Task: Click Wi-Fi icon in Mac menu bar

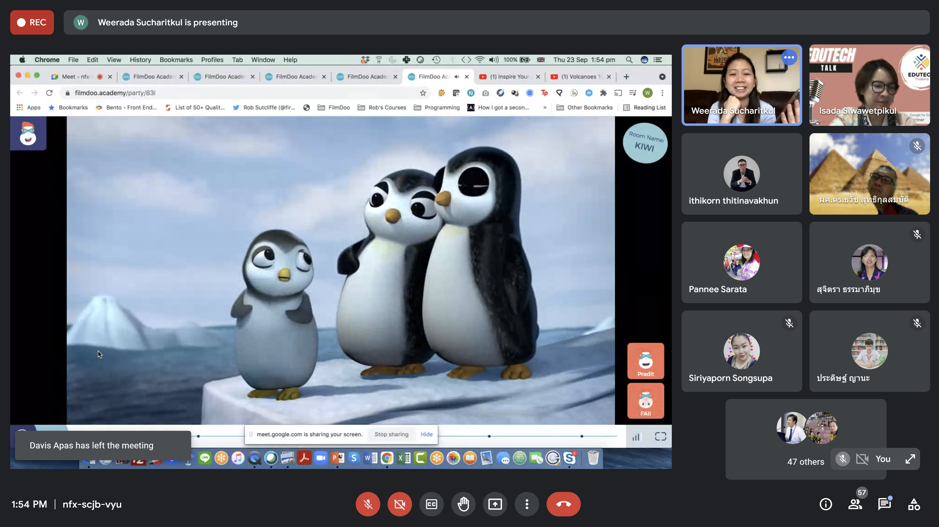Action: (x=480, y=60)
